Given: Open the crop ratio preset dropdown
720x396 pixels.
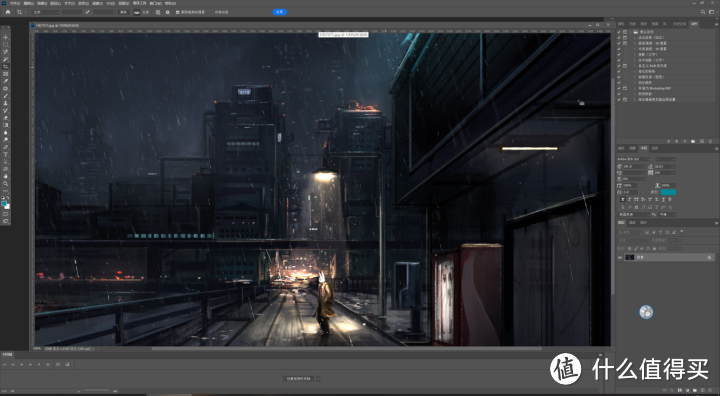Looking at the screenshot, I should pyautogui.click(x=46, y=12).
